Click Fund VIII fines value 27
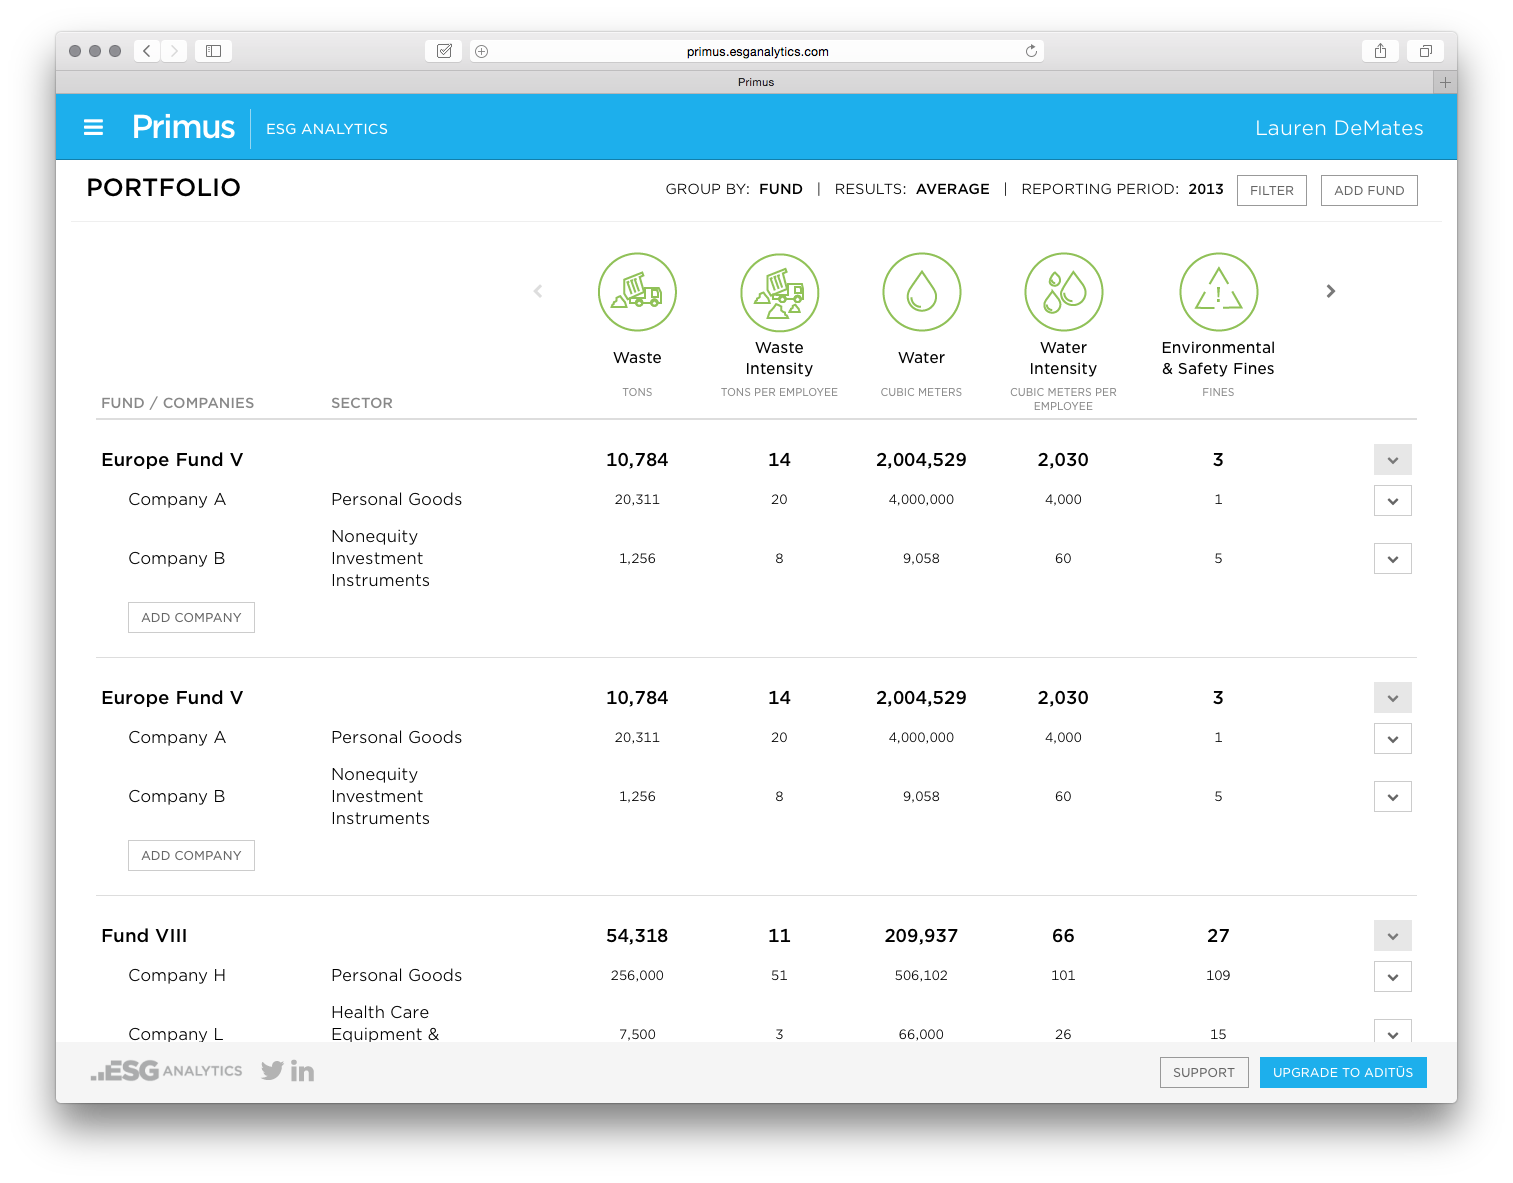Screen dimensions: 1513x1183 point(1218,936)
